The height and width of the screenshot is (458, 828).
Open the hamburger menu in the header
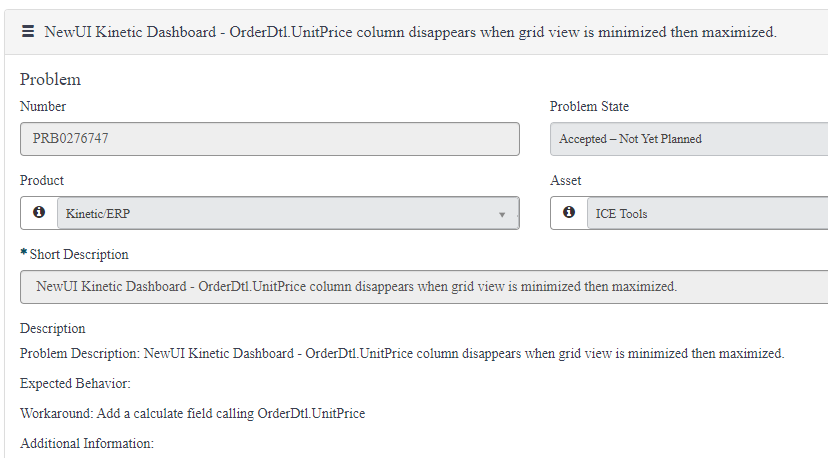(28, 32)
